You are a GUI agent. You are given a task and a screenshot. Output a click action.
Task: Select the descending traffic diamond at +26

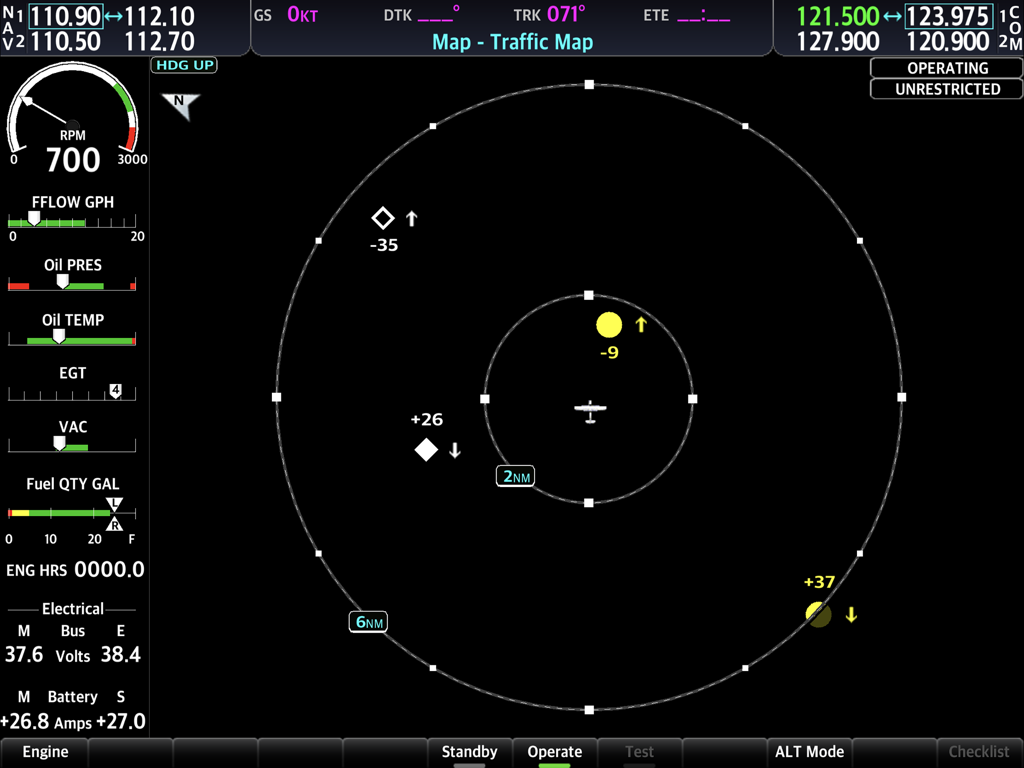pyautogui.click(x=426, y=449)
